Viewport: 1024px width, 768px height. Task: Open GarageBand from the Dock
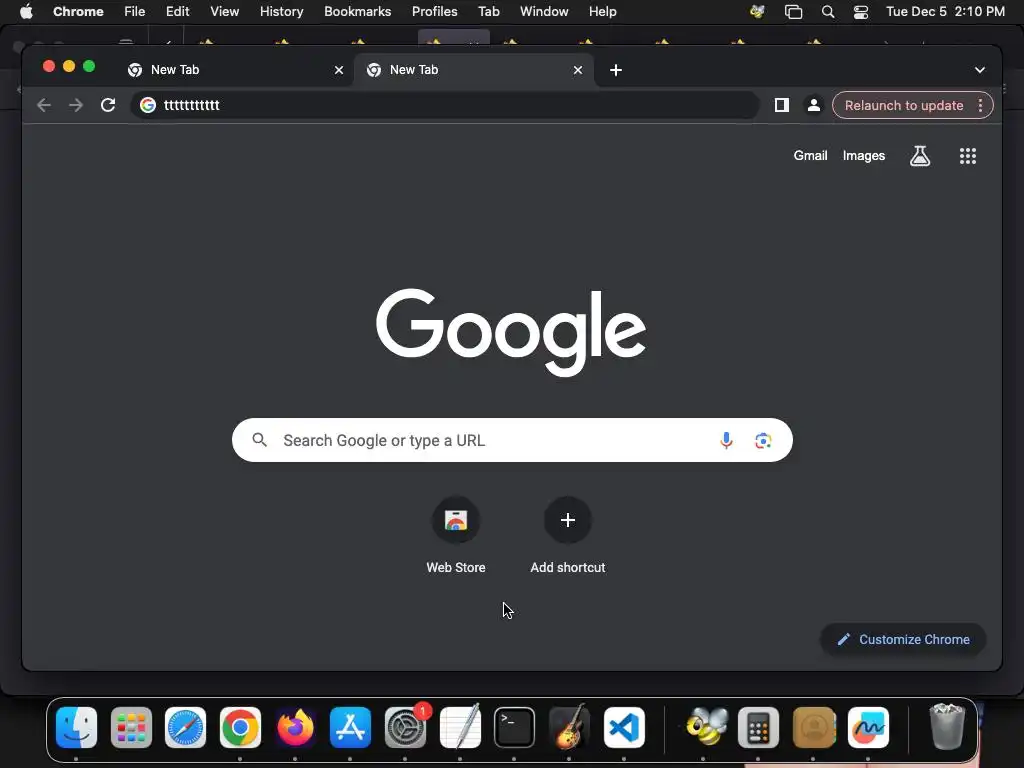[x=569, y=728]
